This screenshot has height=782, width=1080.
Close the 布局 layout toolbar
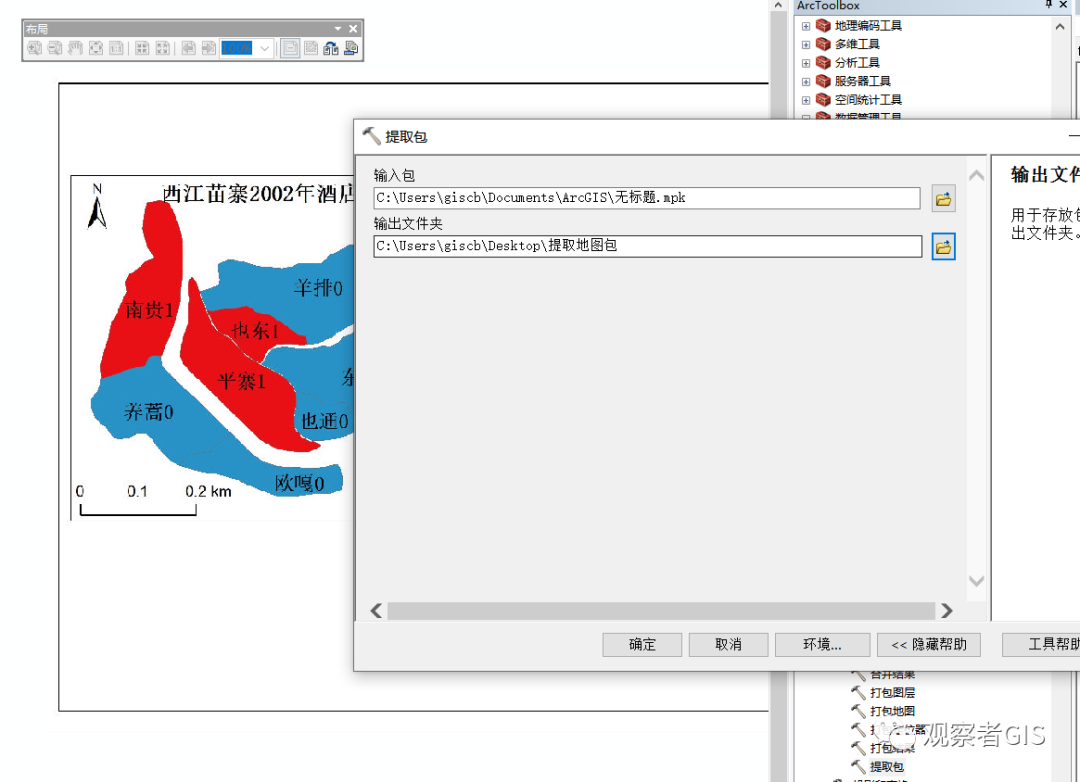click(x=353, y=28)
